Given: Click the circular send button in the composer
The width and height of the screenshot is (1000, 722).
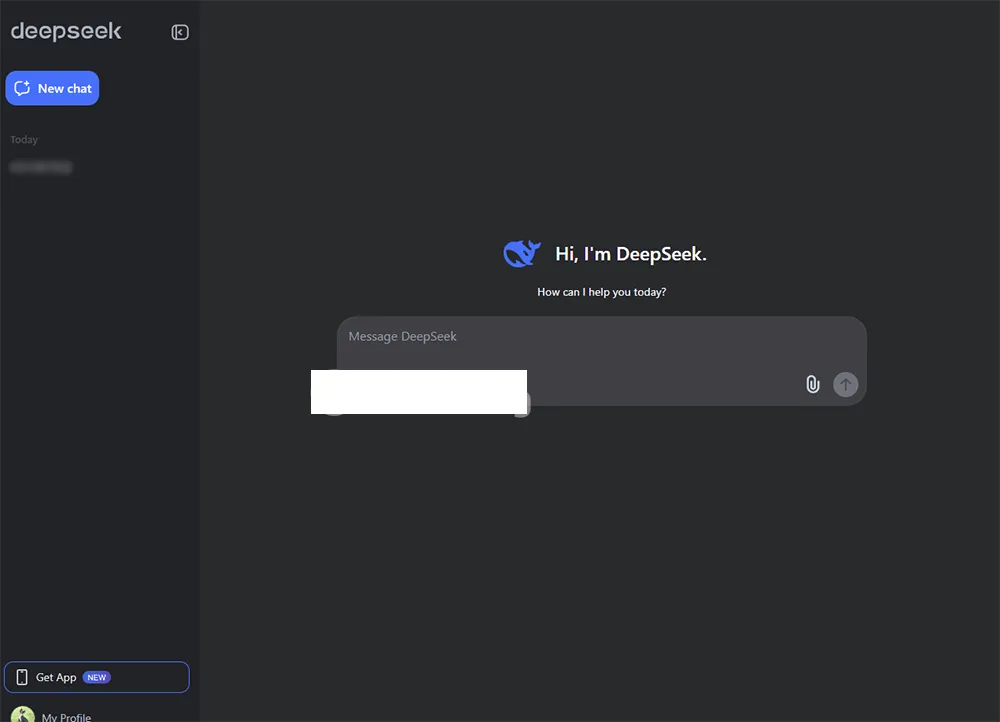Looking at the screenshot, I should point(845,384).
